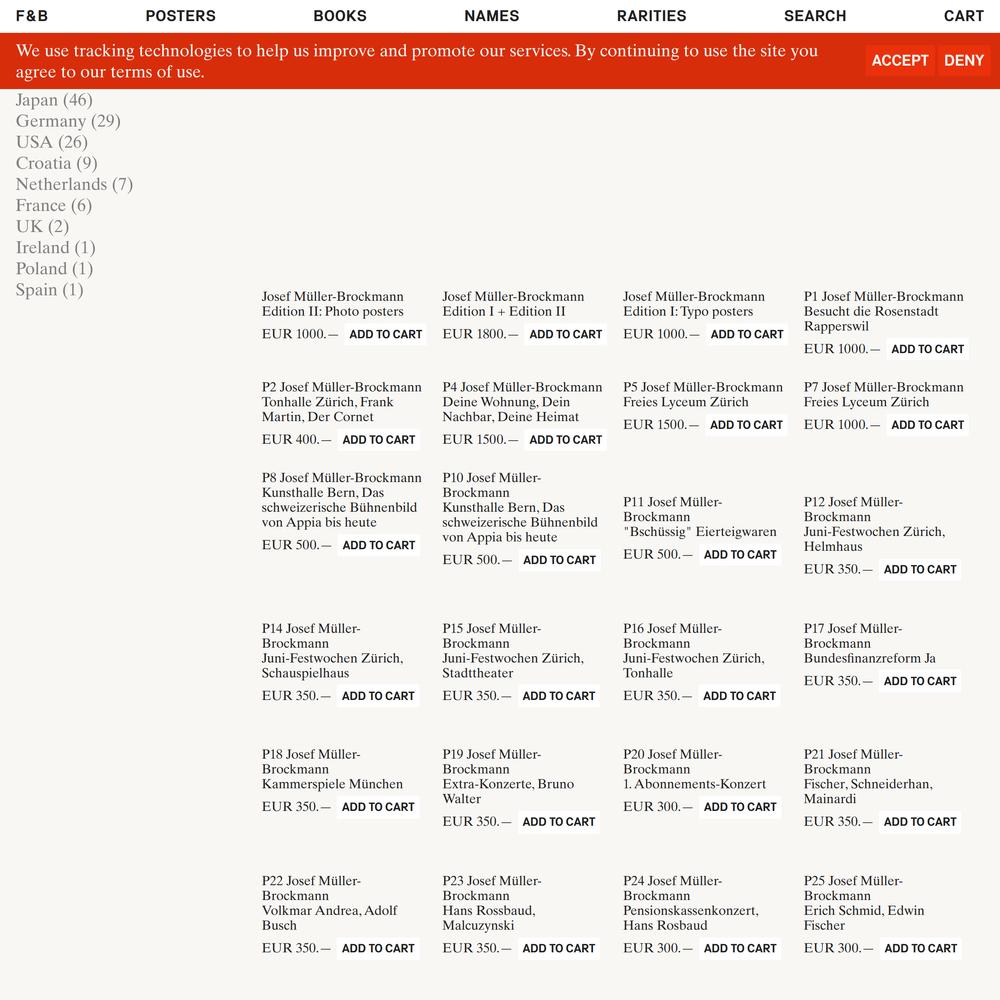This screenshot has height=1000, width=1000.
Task: Open P17 Bundesfinanzreform Ja listing
Action: 869,643
